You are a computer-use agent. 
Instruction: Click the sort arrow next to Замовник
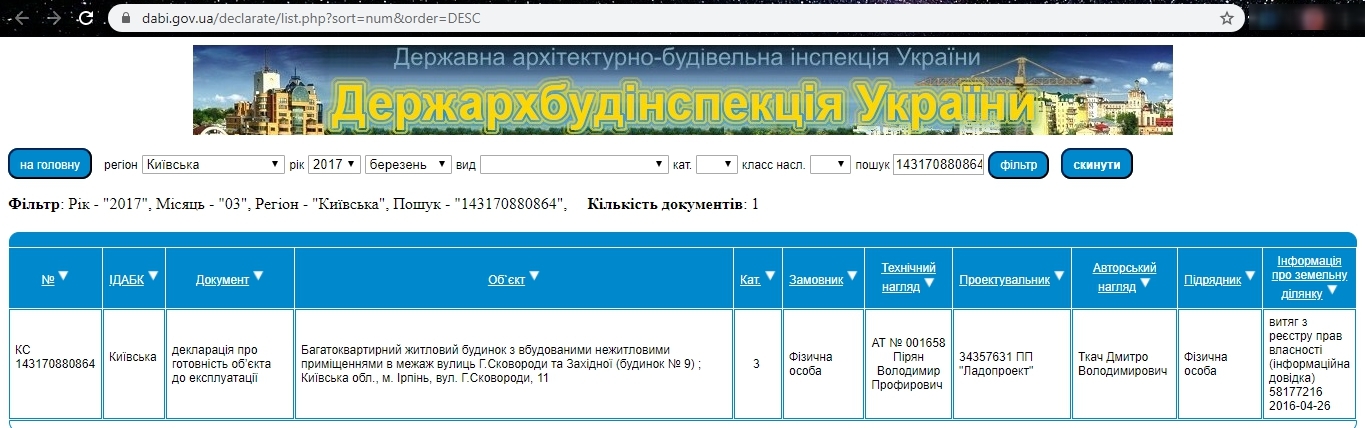(x=852, y=276)
